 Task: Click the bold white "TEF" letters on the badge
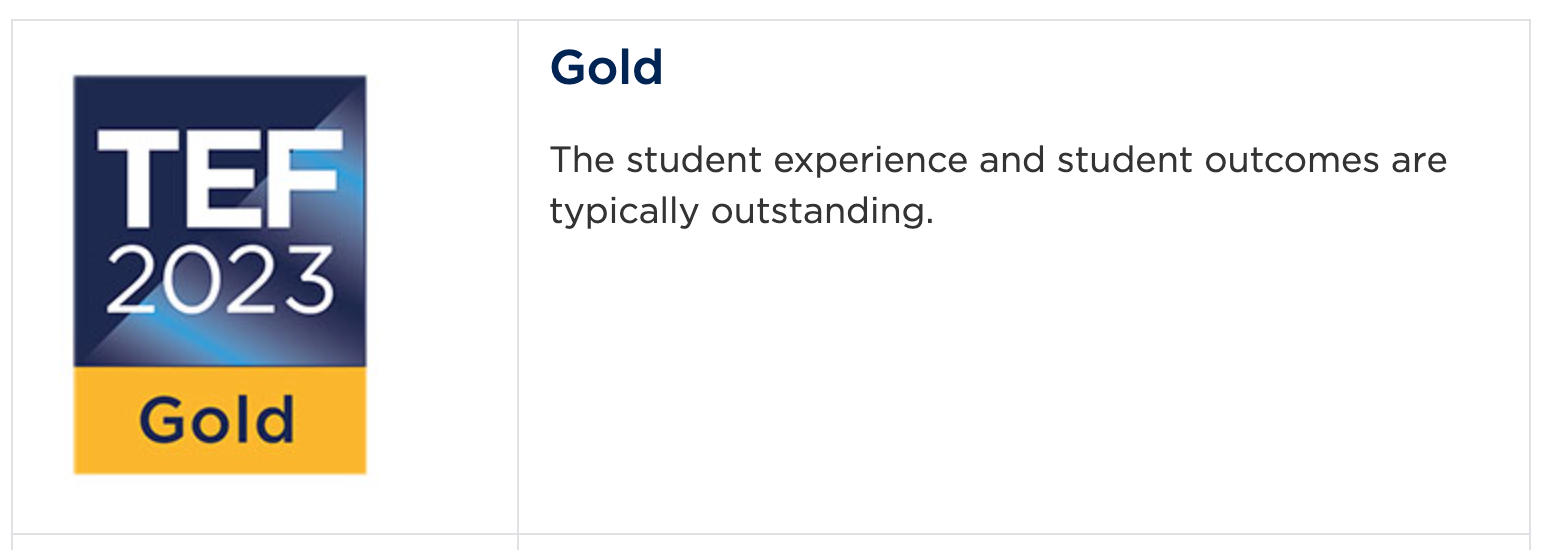point(218,178)
